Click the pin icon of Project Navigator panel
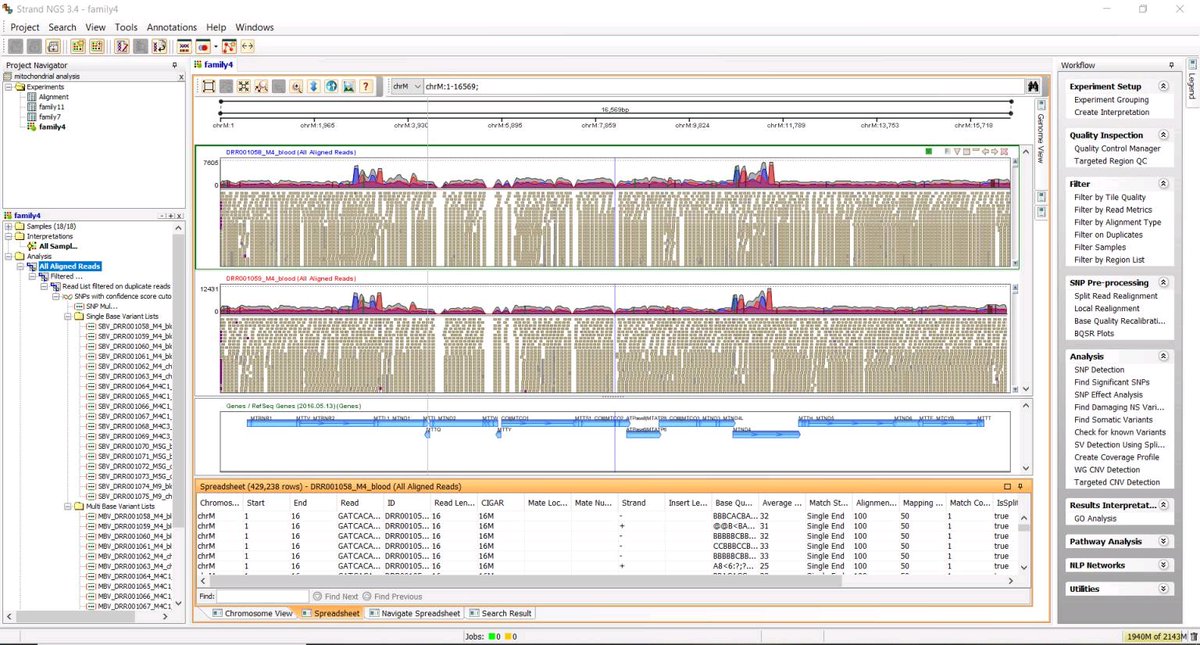Screen dimensions: 1200x645 (175, 65)
